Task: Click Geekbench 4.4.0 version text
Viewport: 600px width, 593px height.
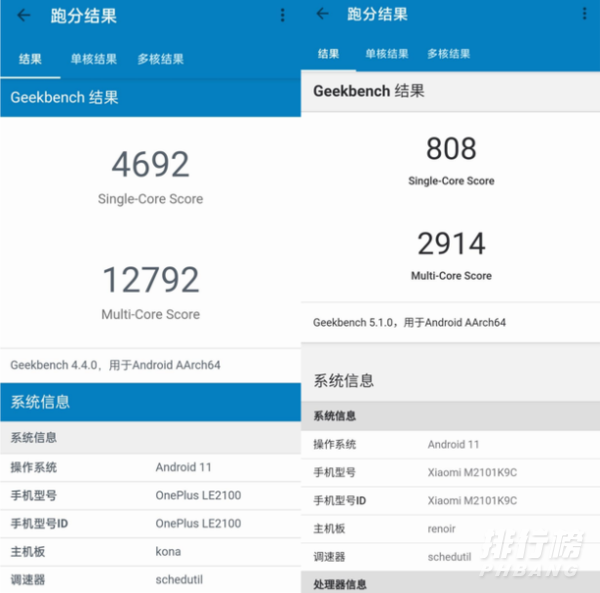Action: pyautogui.click(x=115, y=365)
